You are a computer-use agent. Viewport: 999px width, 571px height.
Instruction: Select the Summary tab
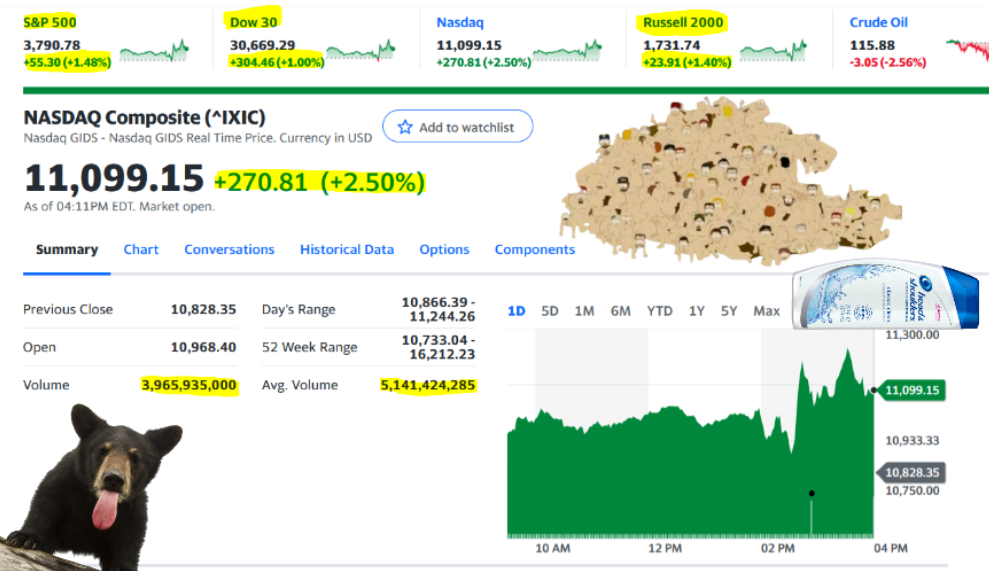[67, 250]
